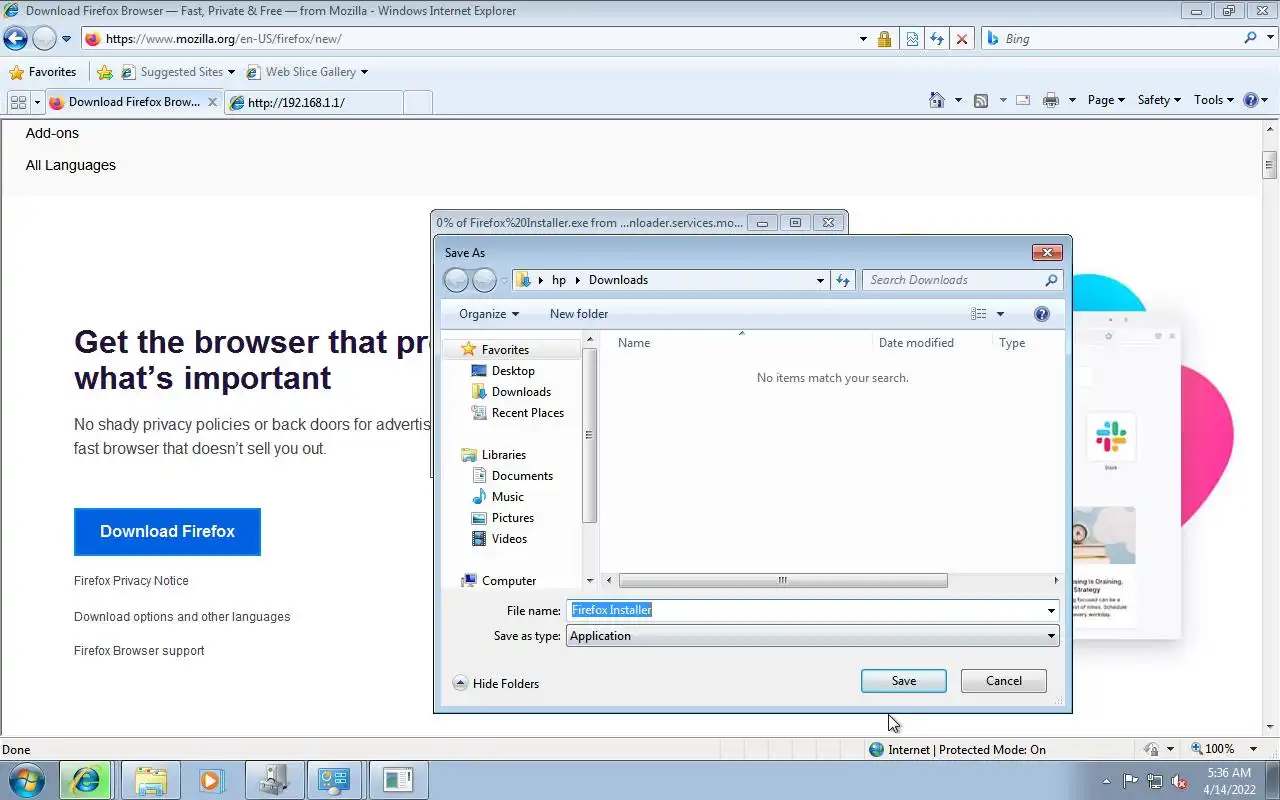Open the Page menu
The image size is (1280, 800).
tap(1106, 100)
